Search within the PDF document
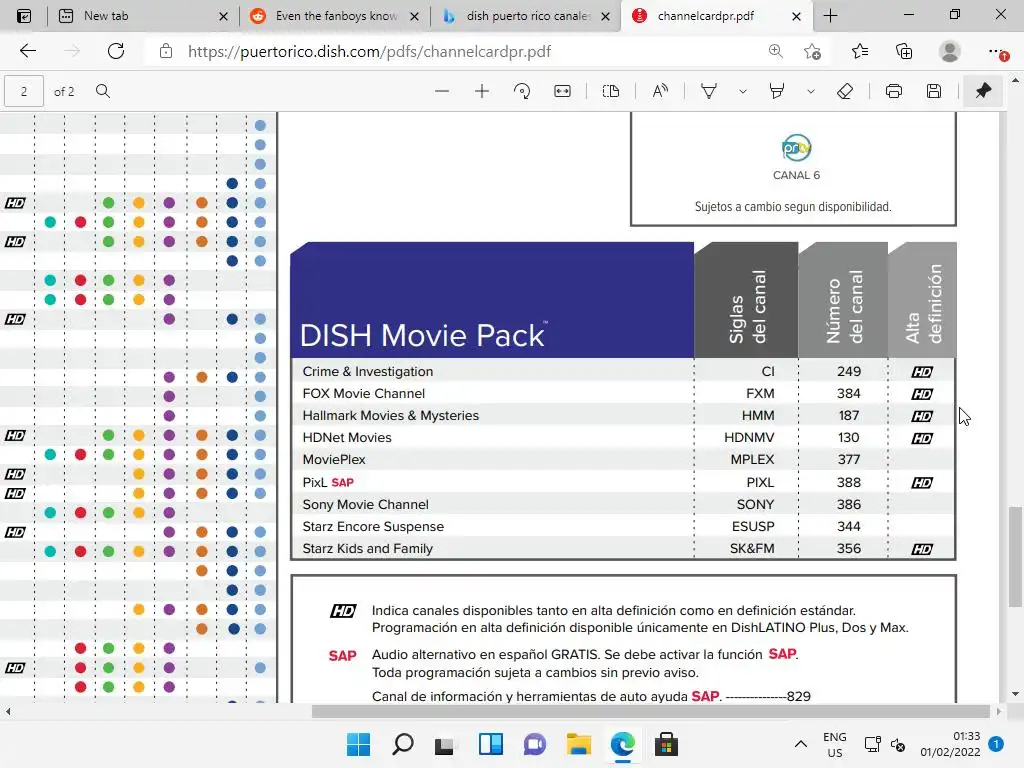This screenshot has height=768, width=1024. click(103, 91)
